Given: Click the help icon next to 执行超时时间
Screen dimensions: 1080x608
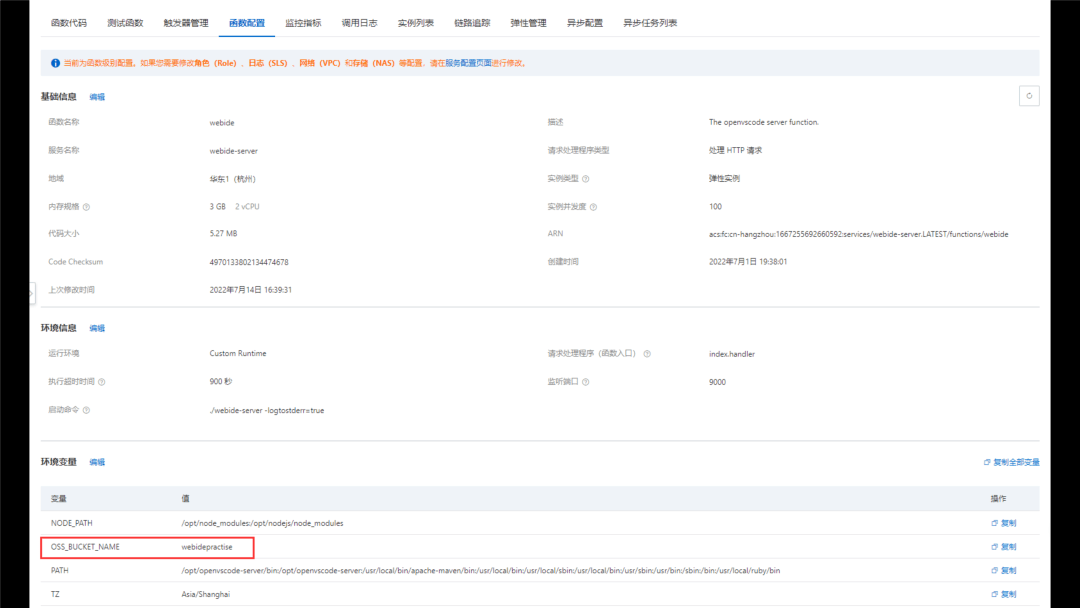Looking at the screenshot, I should [x=101, y=381].
